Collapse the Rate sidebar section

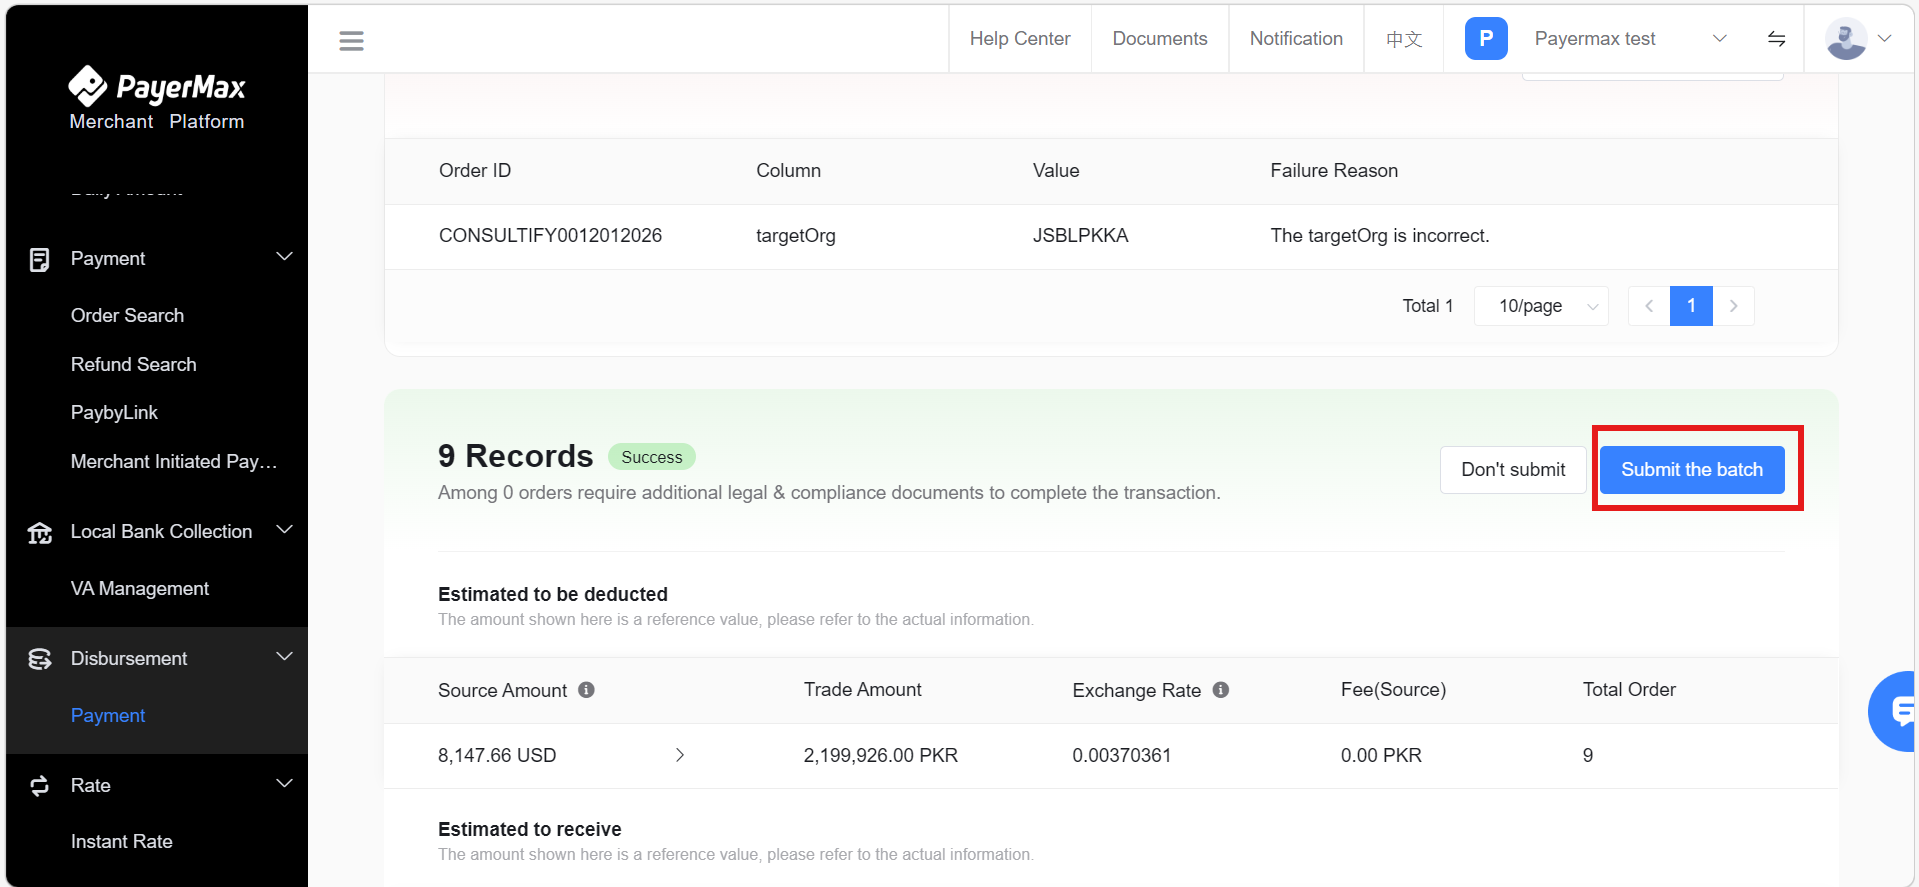[284, 785]
